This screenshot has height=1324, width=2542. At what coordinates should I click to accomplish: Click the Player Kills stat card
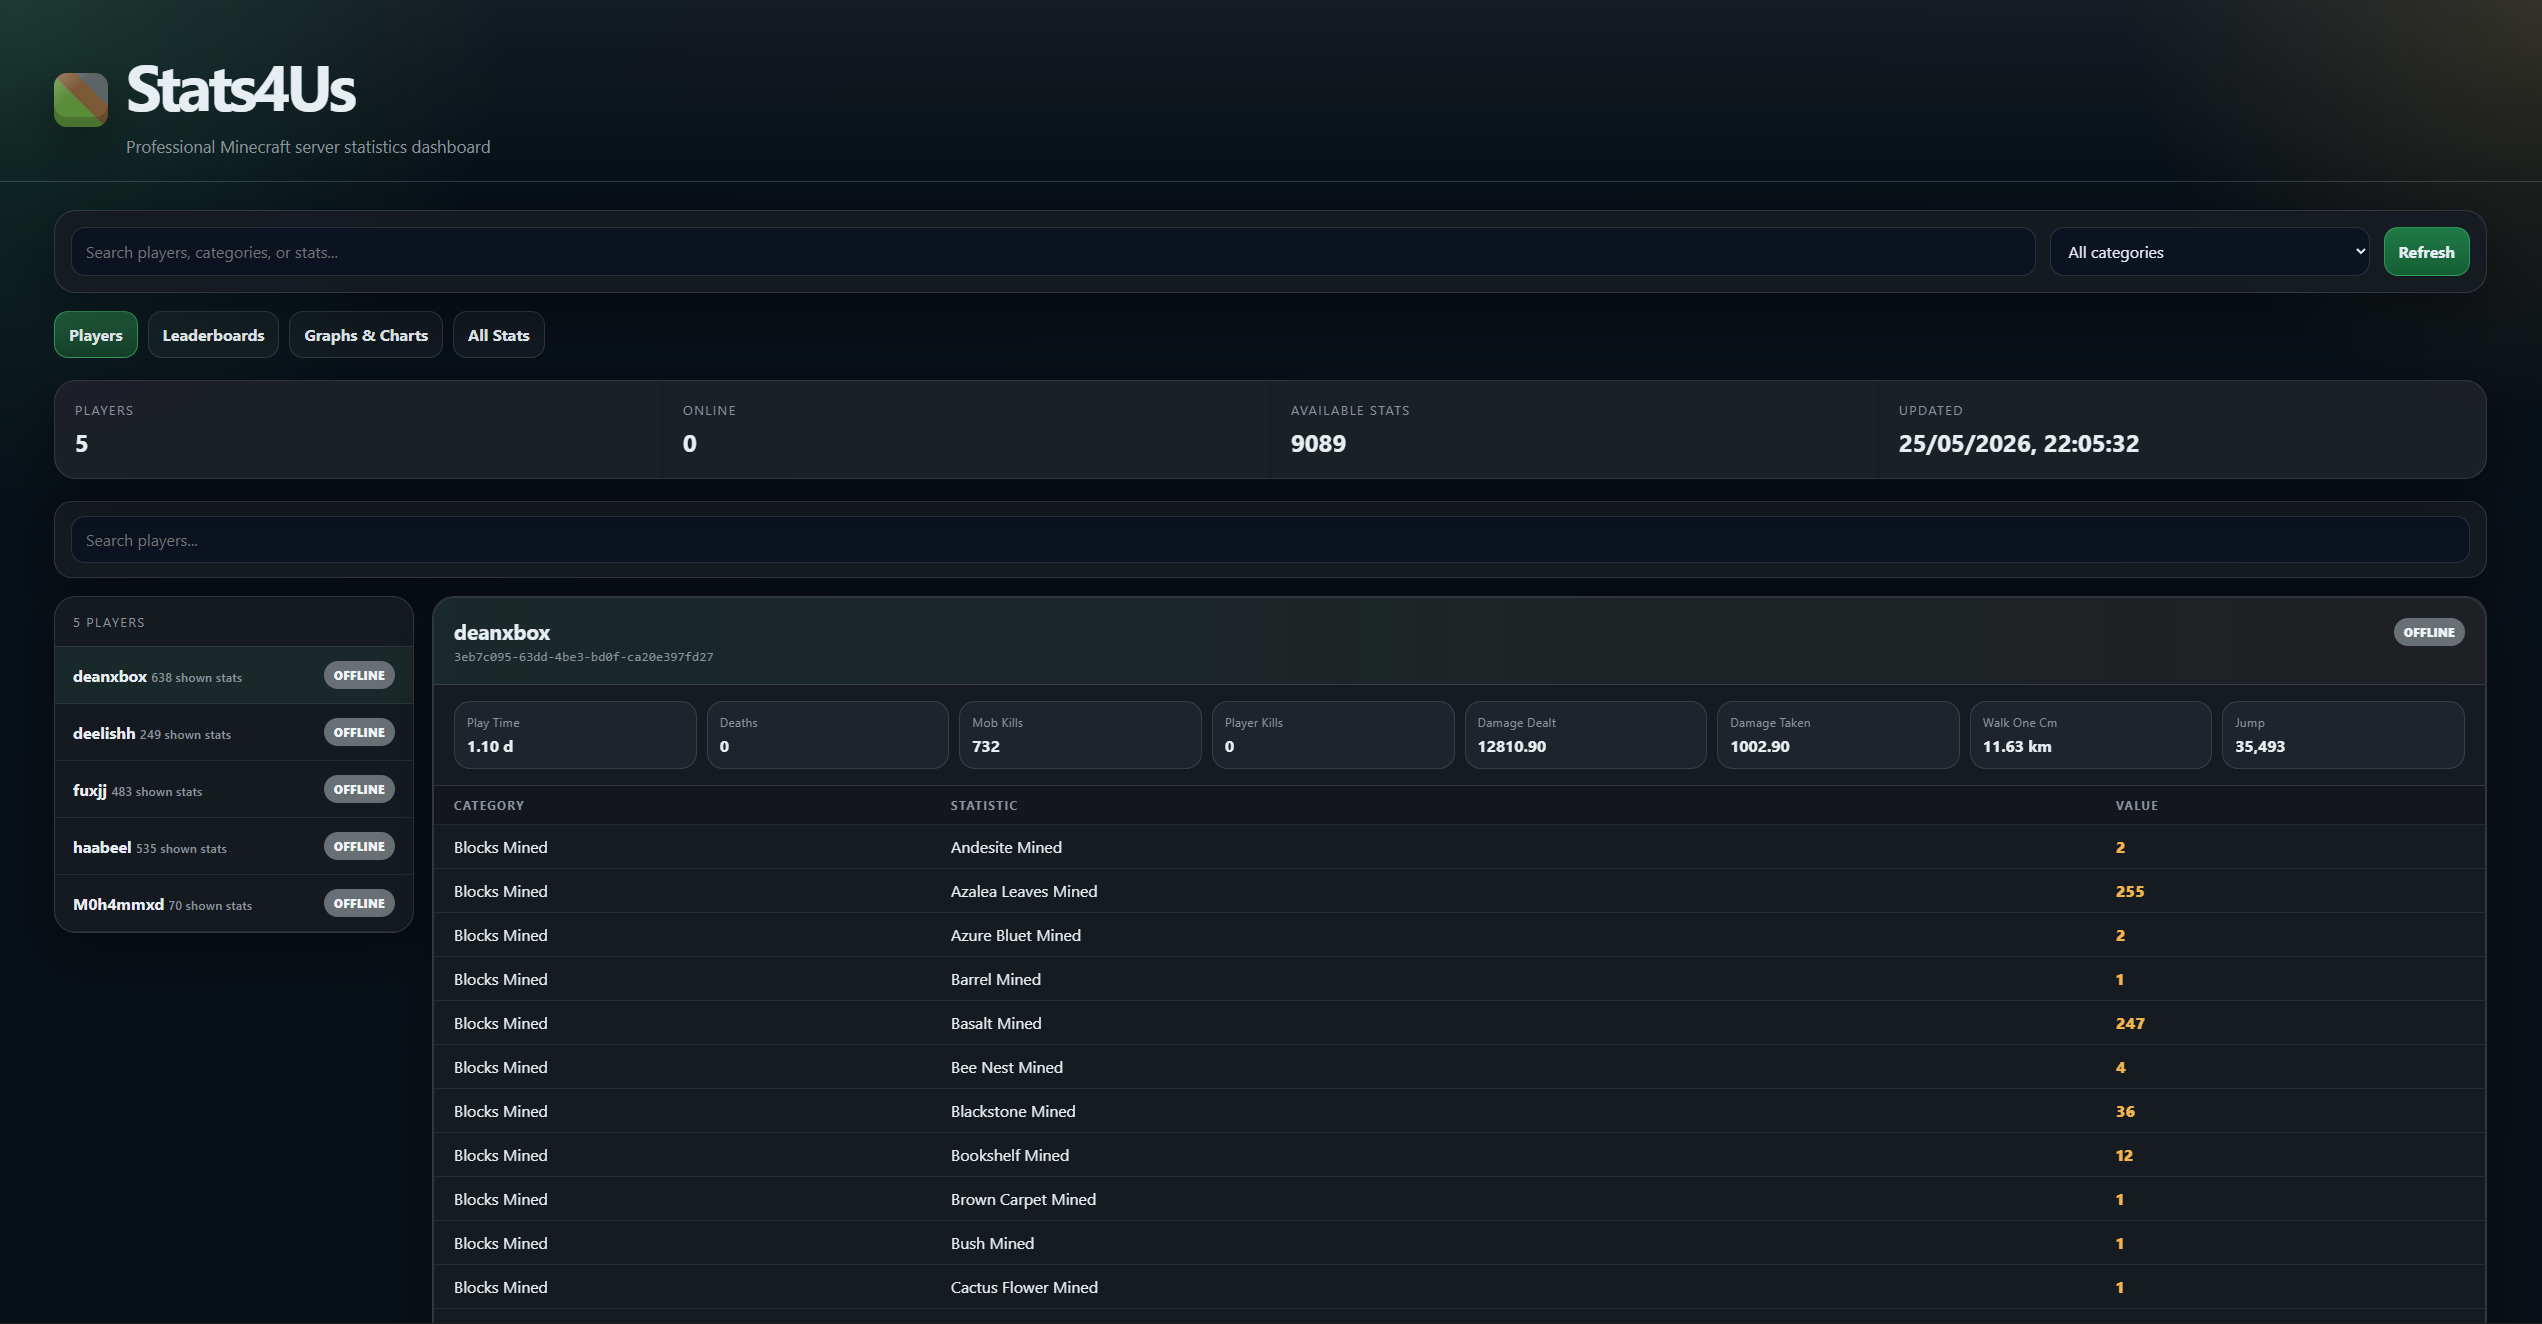1333,735
